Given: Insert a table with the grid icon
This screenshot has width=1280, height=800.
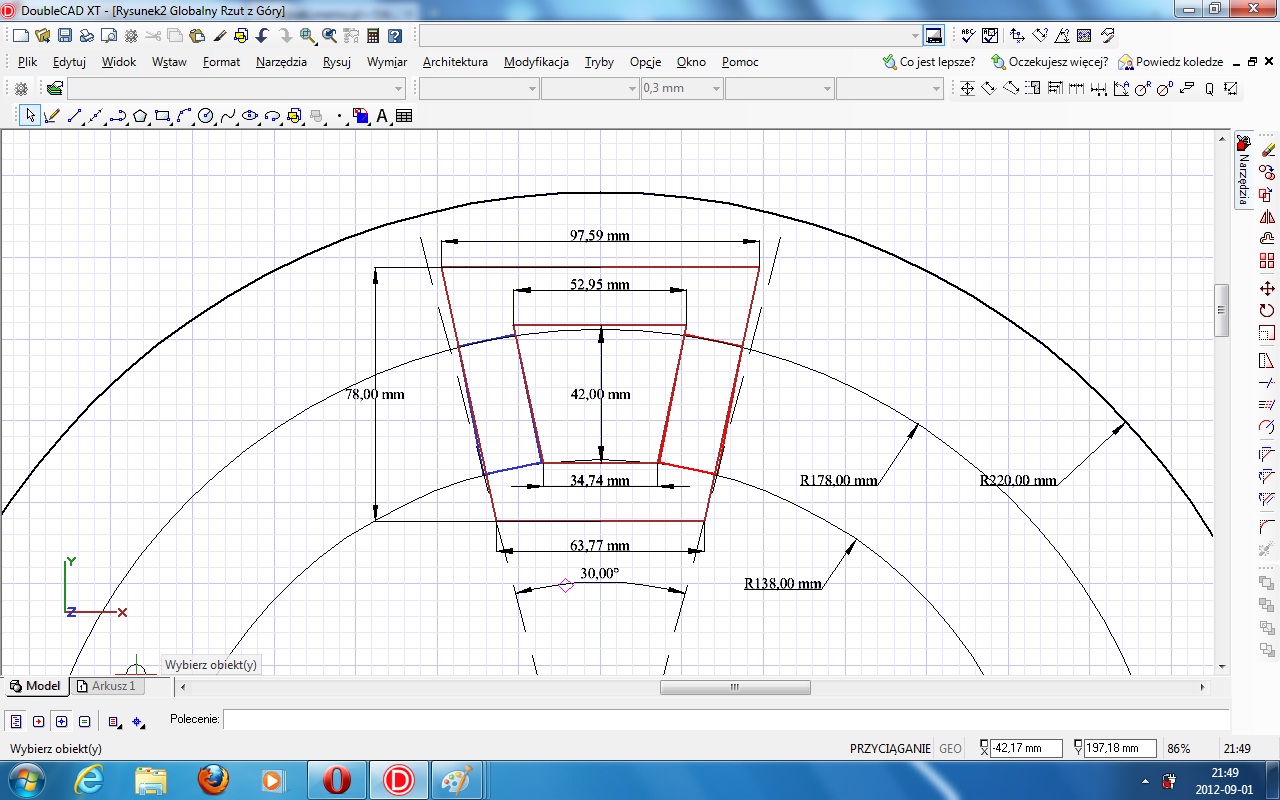Looking at the screenshot, I should 404,116.
